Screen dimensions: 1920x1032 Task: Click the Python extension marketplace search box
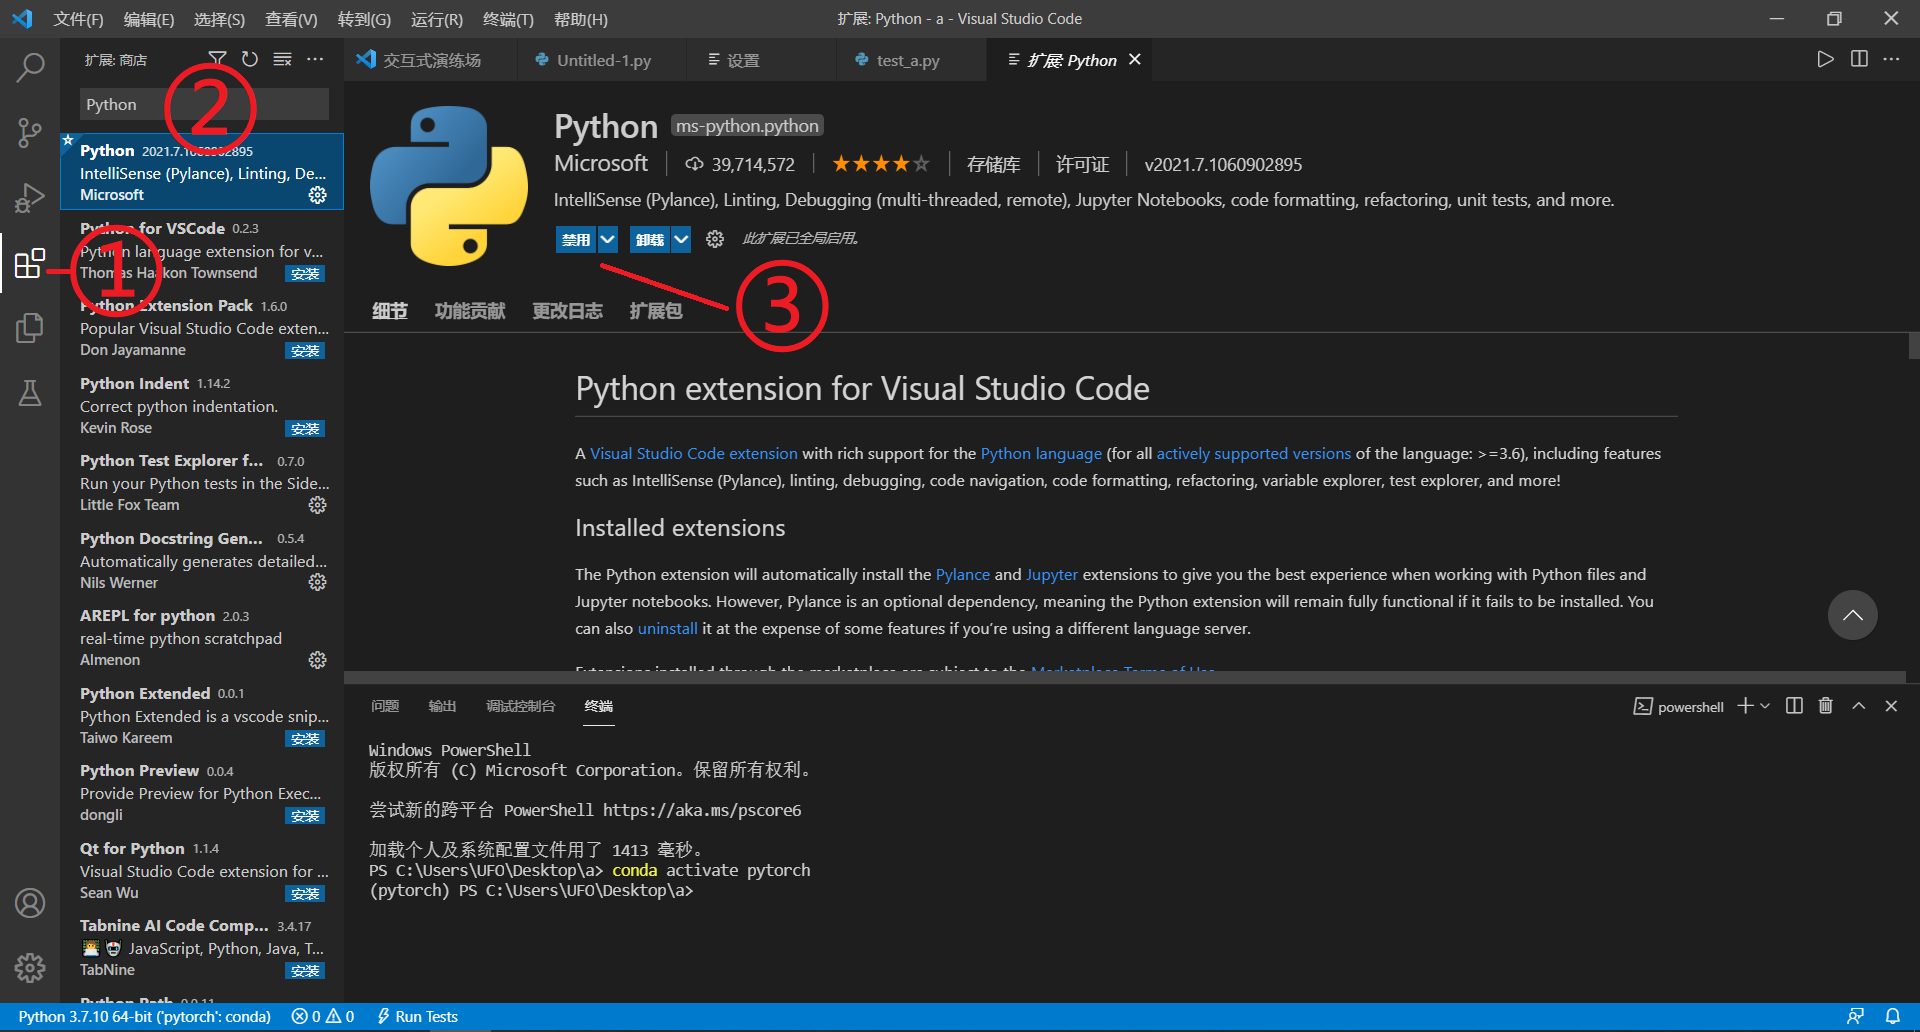200,104
